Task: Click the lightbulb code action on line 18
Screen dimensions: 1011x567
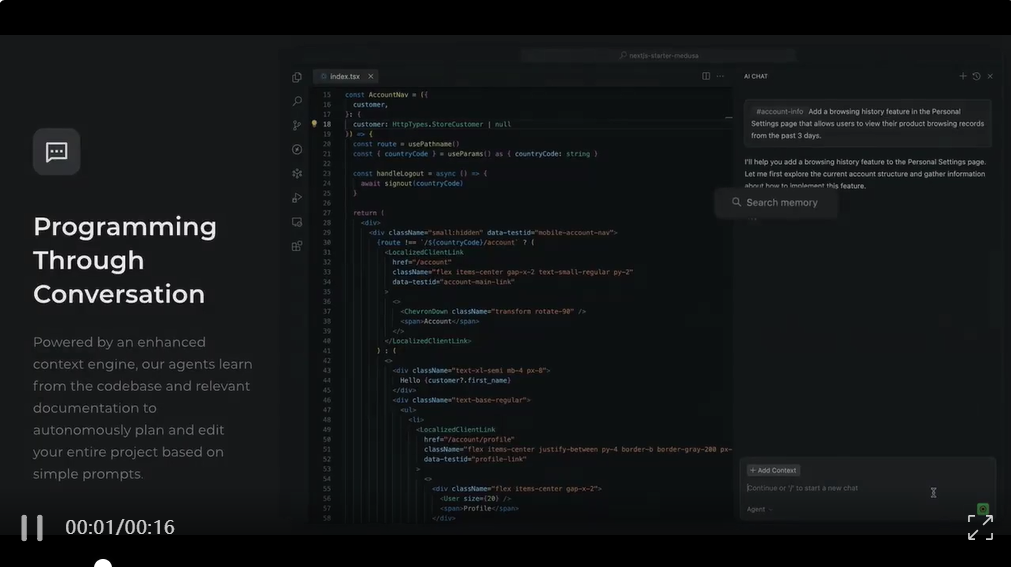Action: pos(315,124)
